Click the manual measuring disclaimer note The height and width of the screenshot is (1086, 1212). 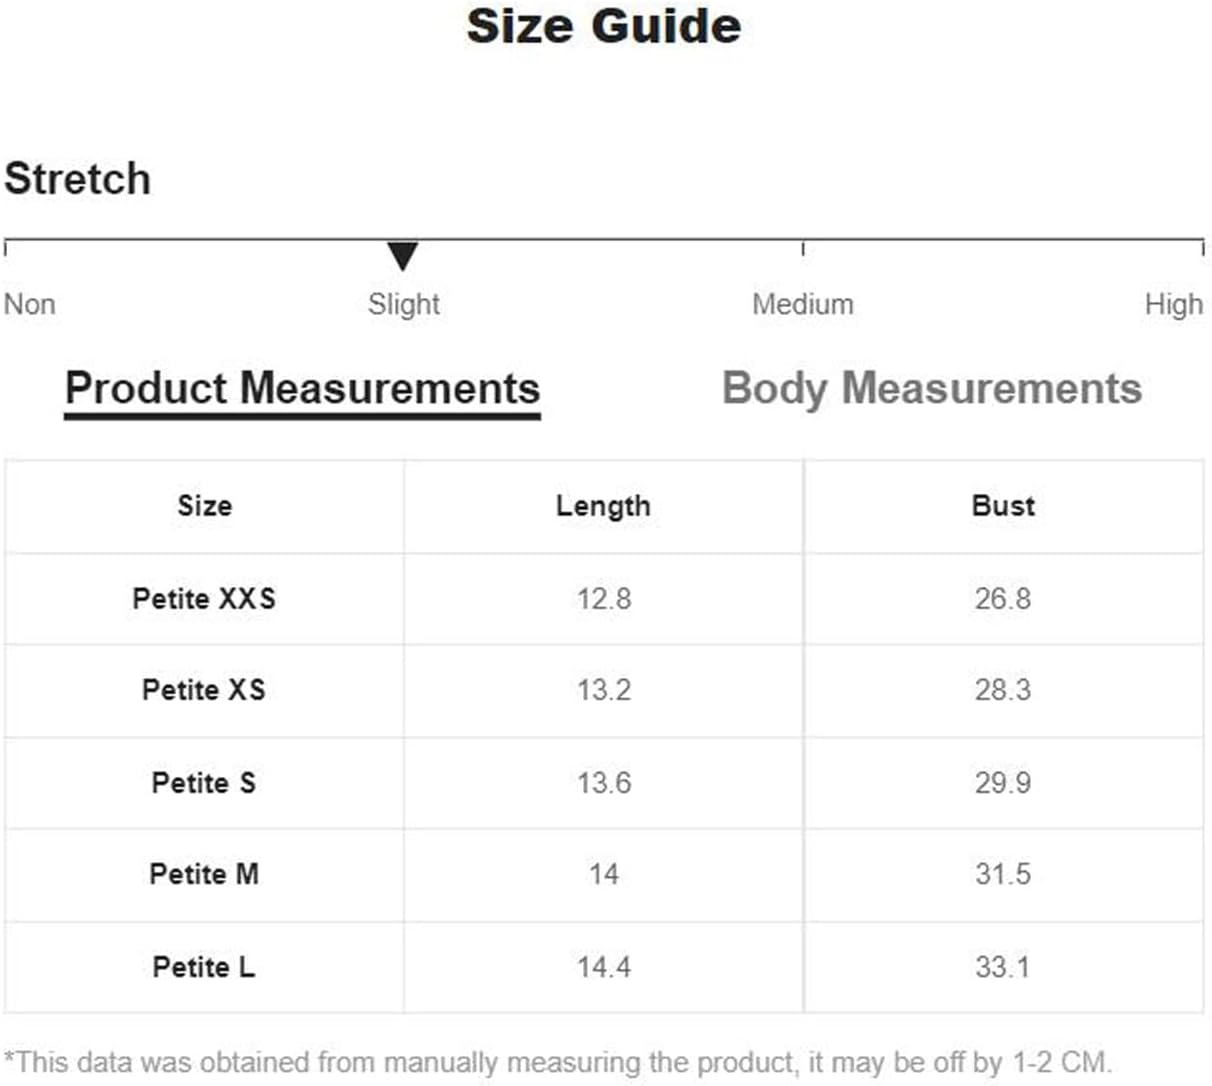tap(558, 1062)
